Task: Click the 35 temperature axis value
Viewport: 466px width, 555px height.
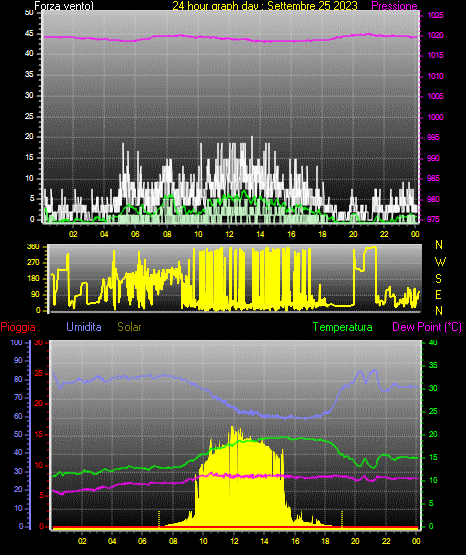Action: (433, 365)
